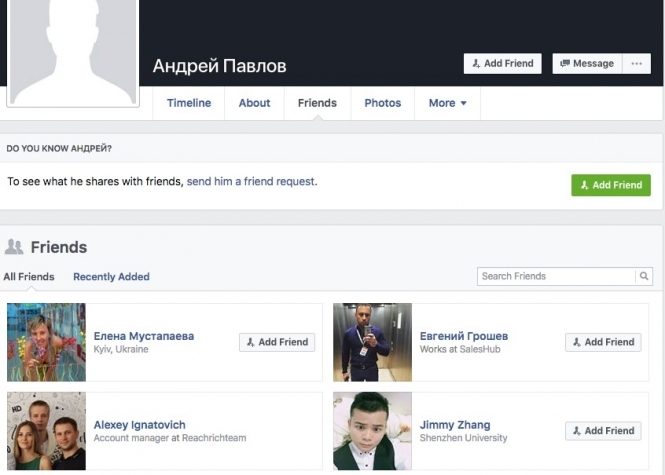
Task: Open Евгений Грошев's profile photo
Action: pyautogui.click(x=372, y=342)
